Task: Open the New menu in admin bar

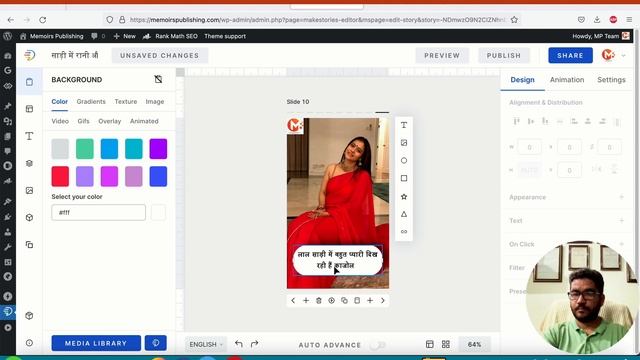Action: pos(125,36)
